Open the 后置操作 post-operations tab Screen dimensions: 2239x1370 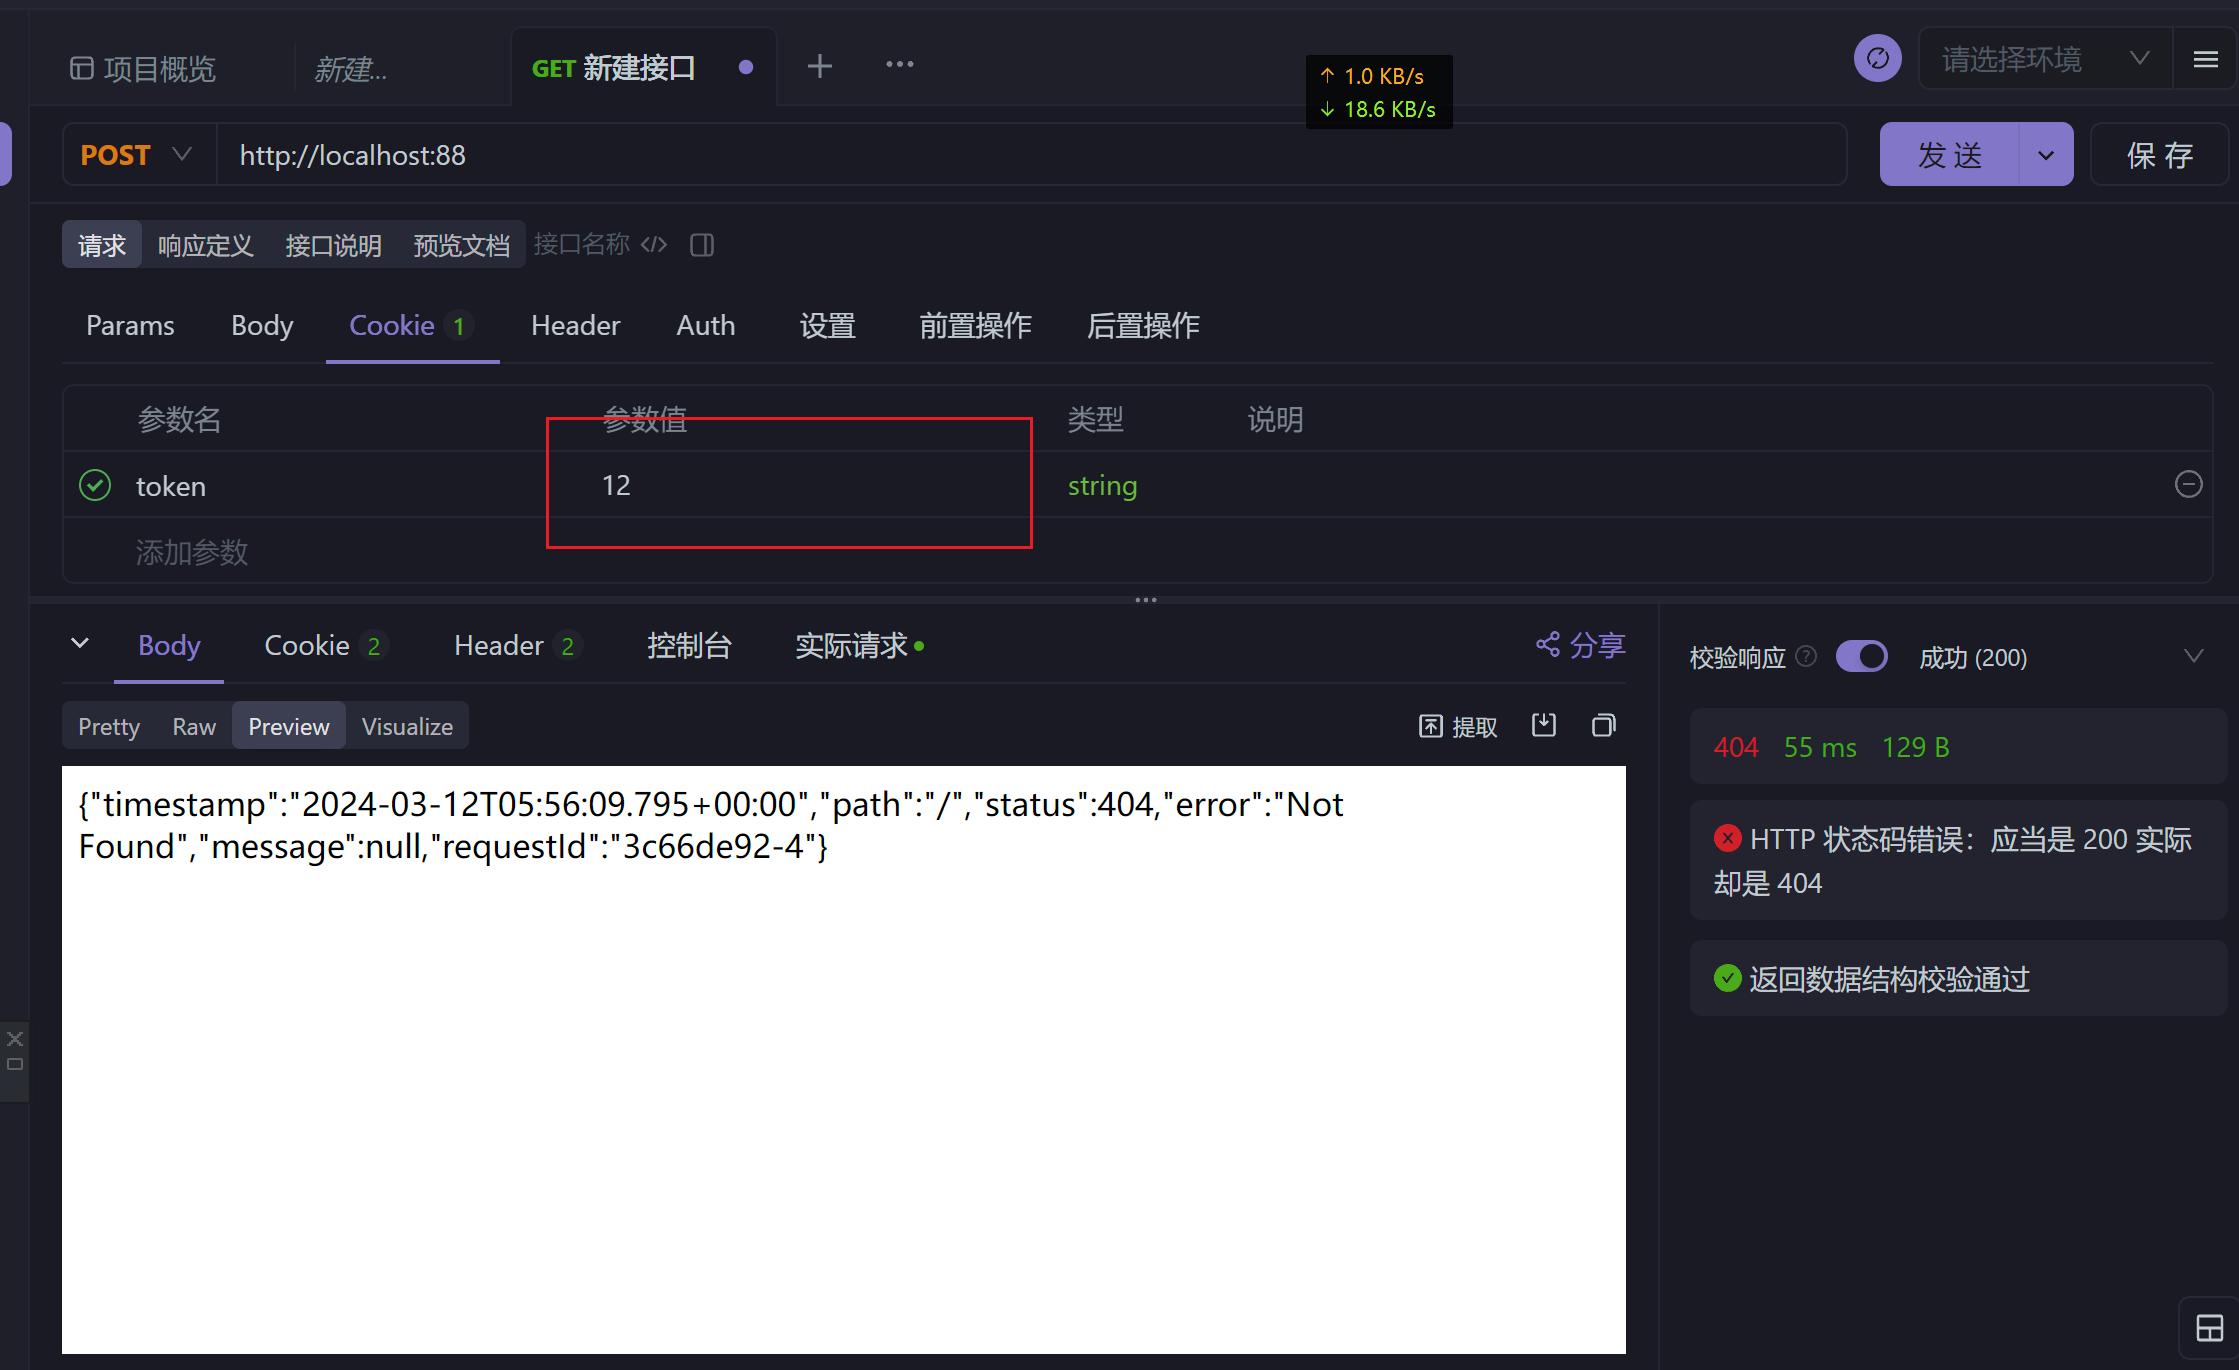coord(1143,326)
